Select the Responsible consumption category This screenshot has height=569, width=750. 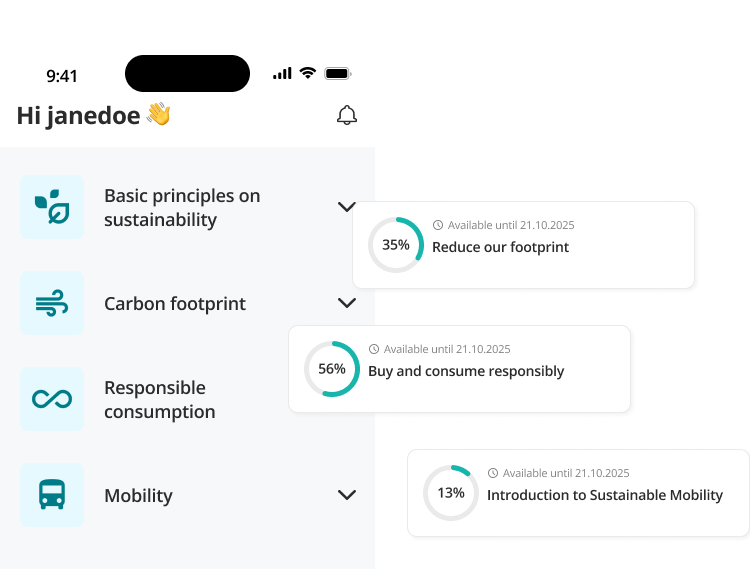pos(160,399)
